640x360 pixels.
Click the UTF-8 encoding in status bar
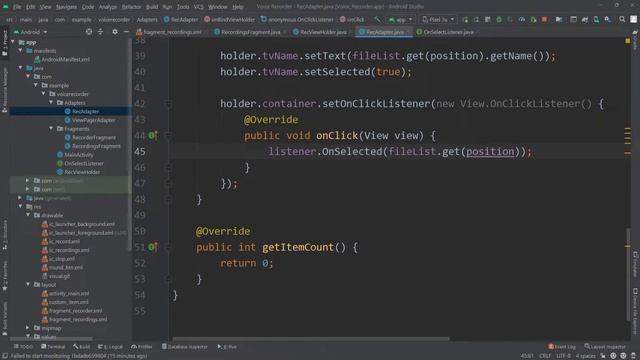pyautogui.click(x=563, y=356)
